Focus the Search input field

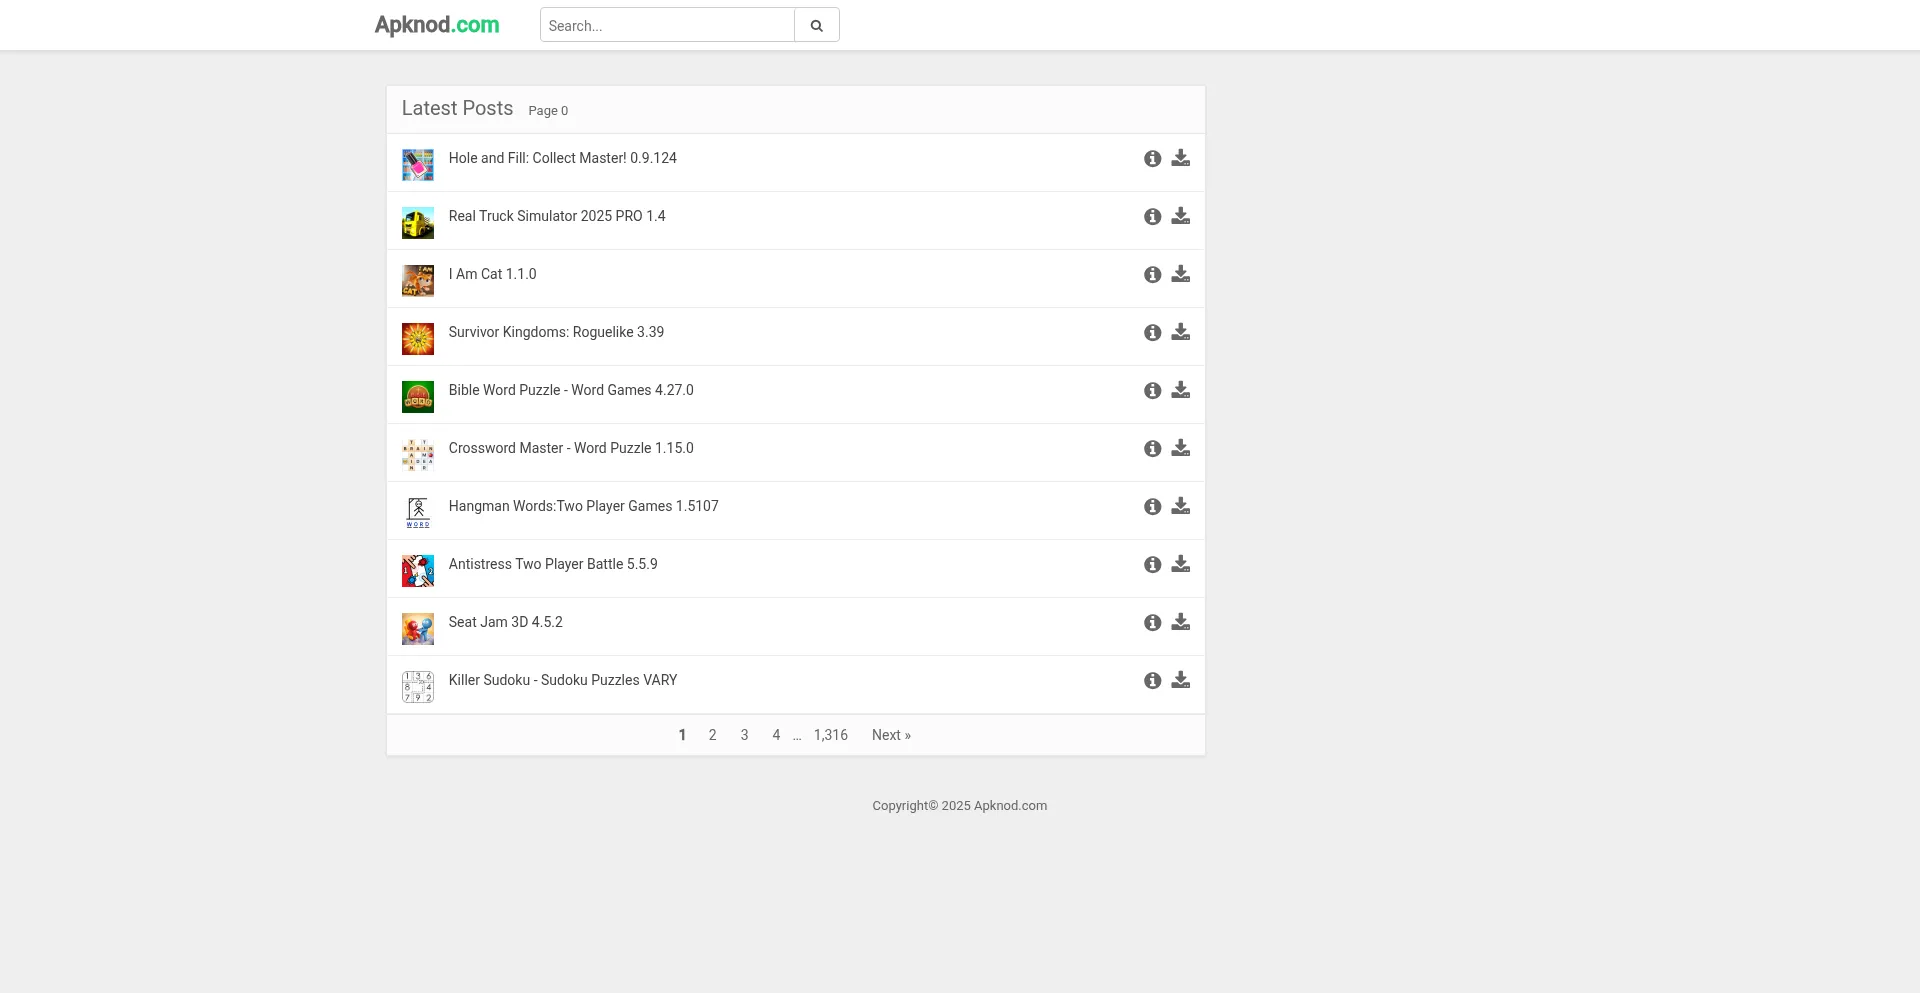[666, 25]
